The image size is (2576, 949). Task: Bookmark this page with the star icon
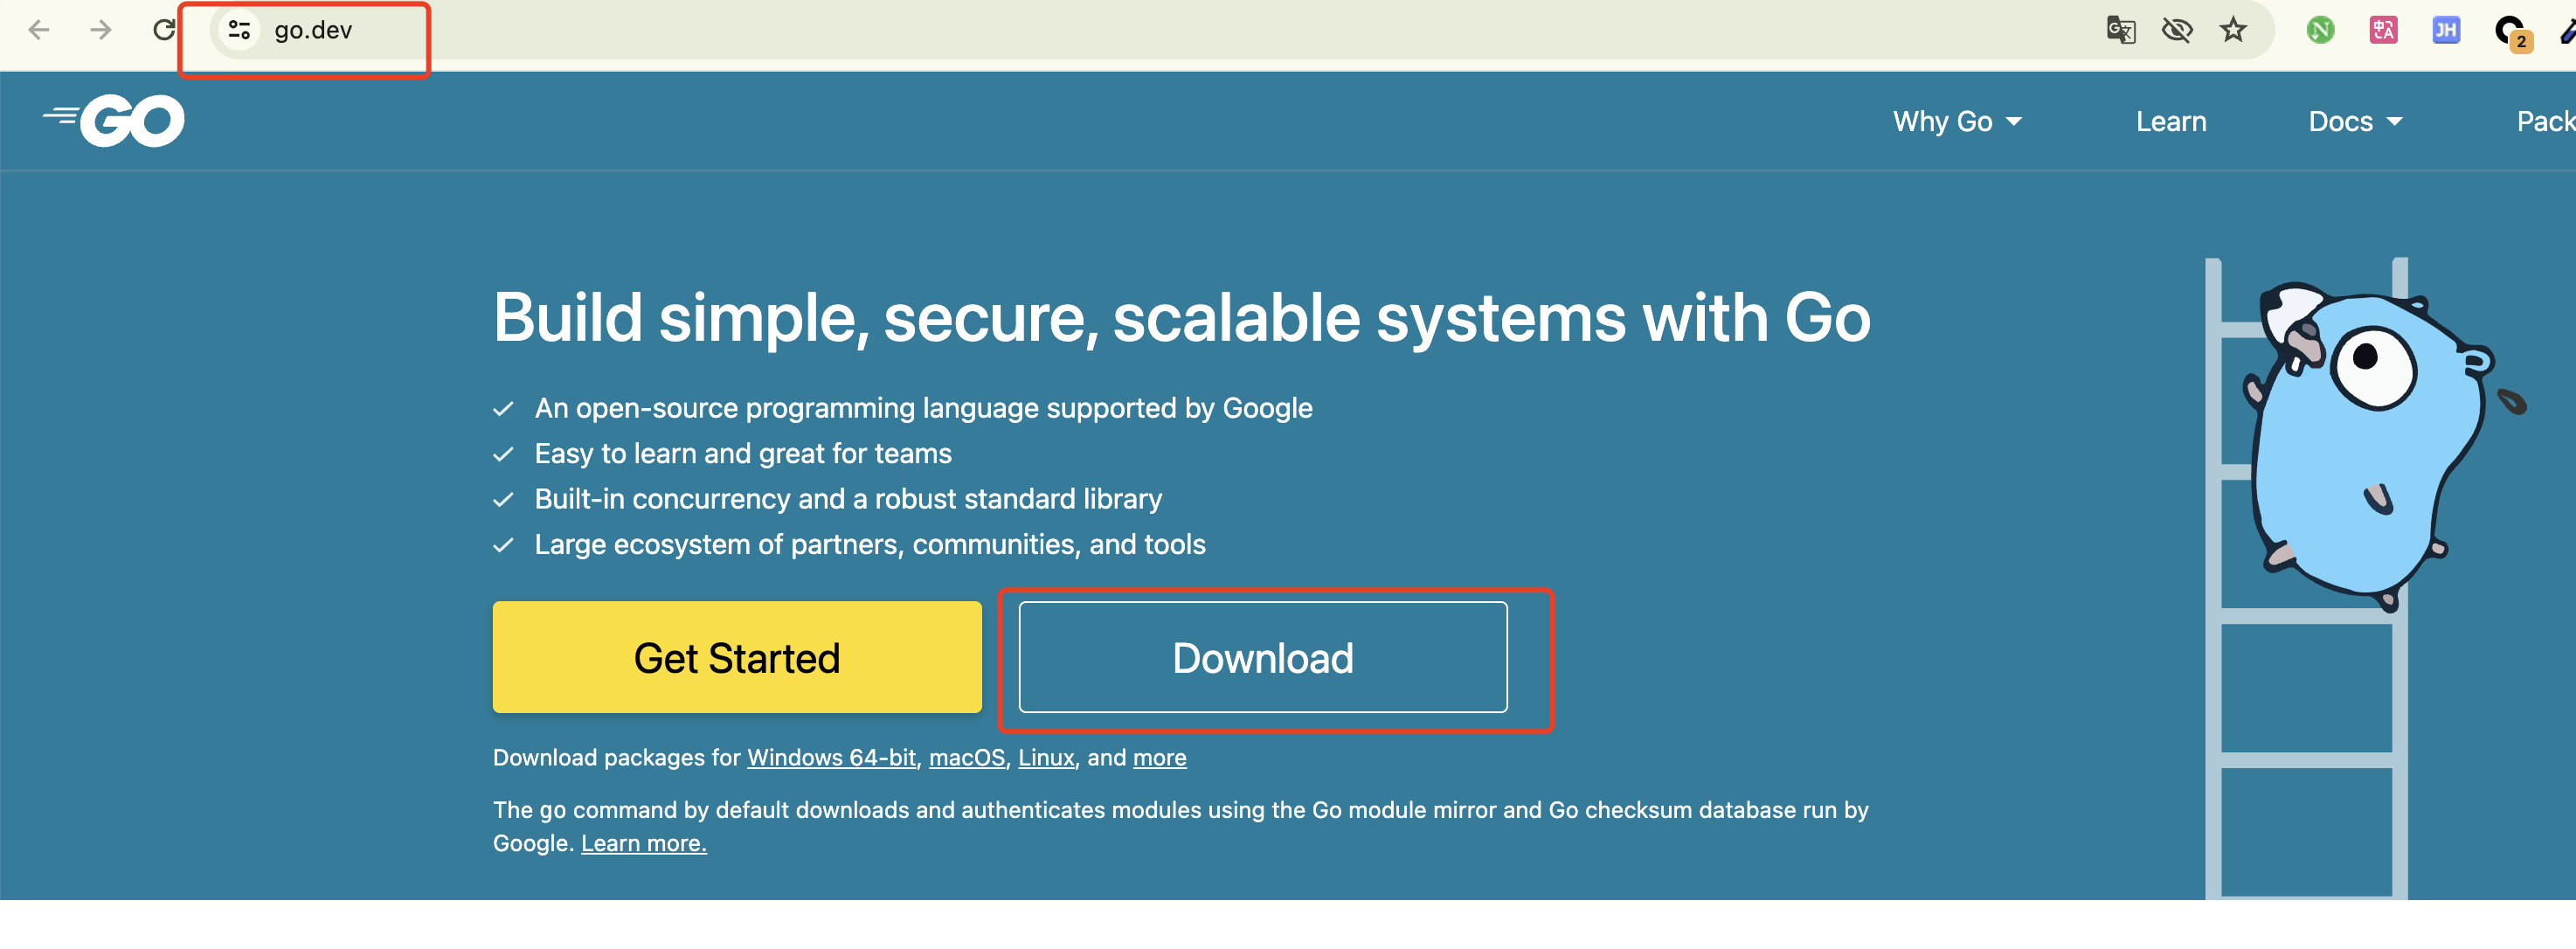tap(2234, 30)
